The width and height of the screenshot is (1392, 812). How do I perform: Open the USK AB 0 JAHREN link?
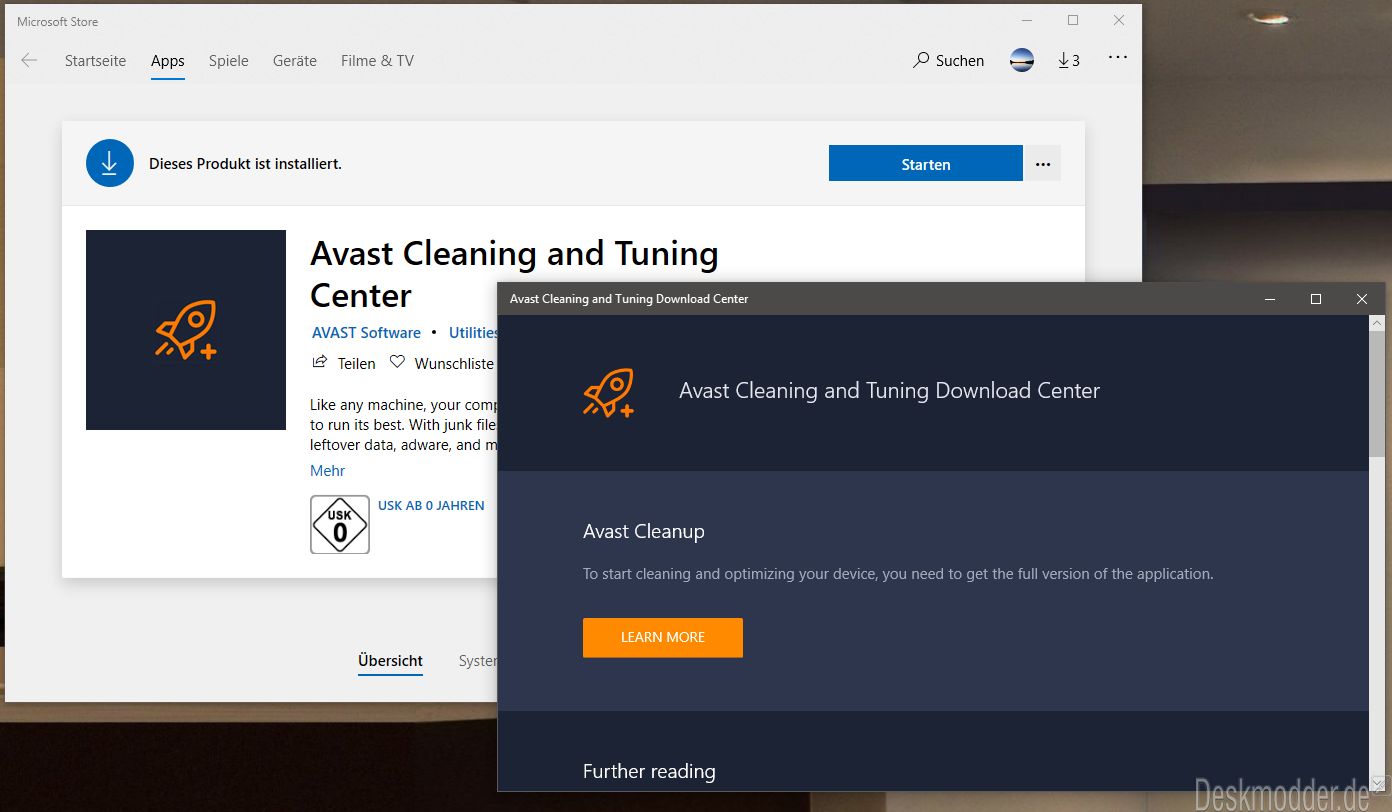tap(431, 506)
